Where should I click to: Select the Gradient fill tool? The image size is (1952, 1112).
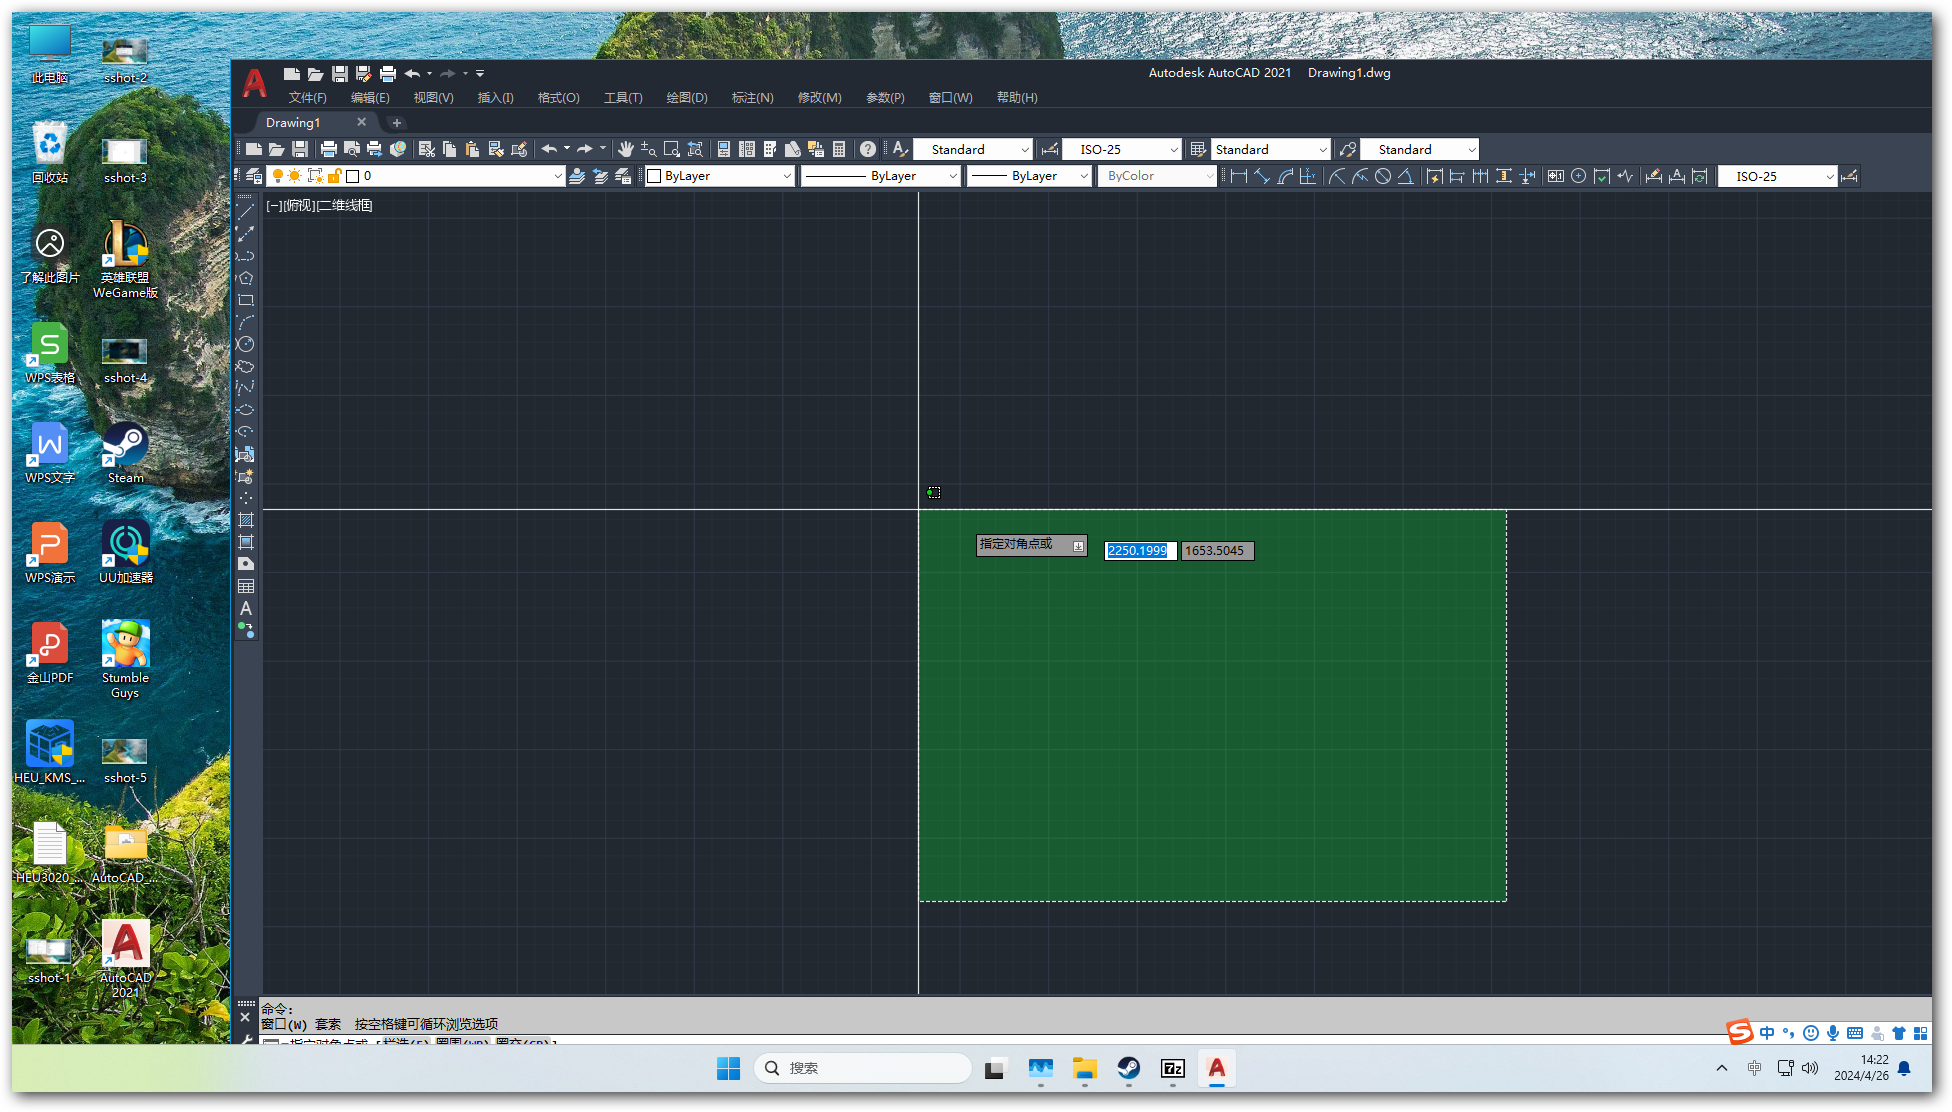(245, 542)
